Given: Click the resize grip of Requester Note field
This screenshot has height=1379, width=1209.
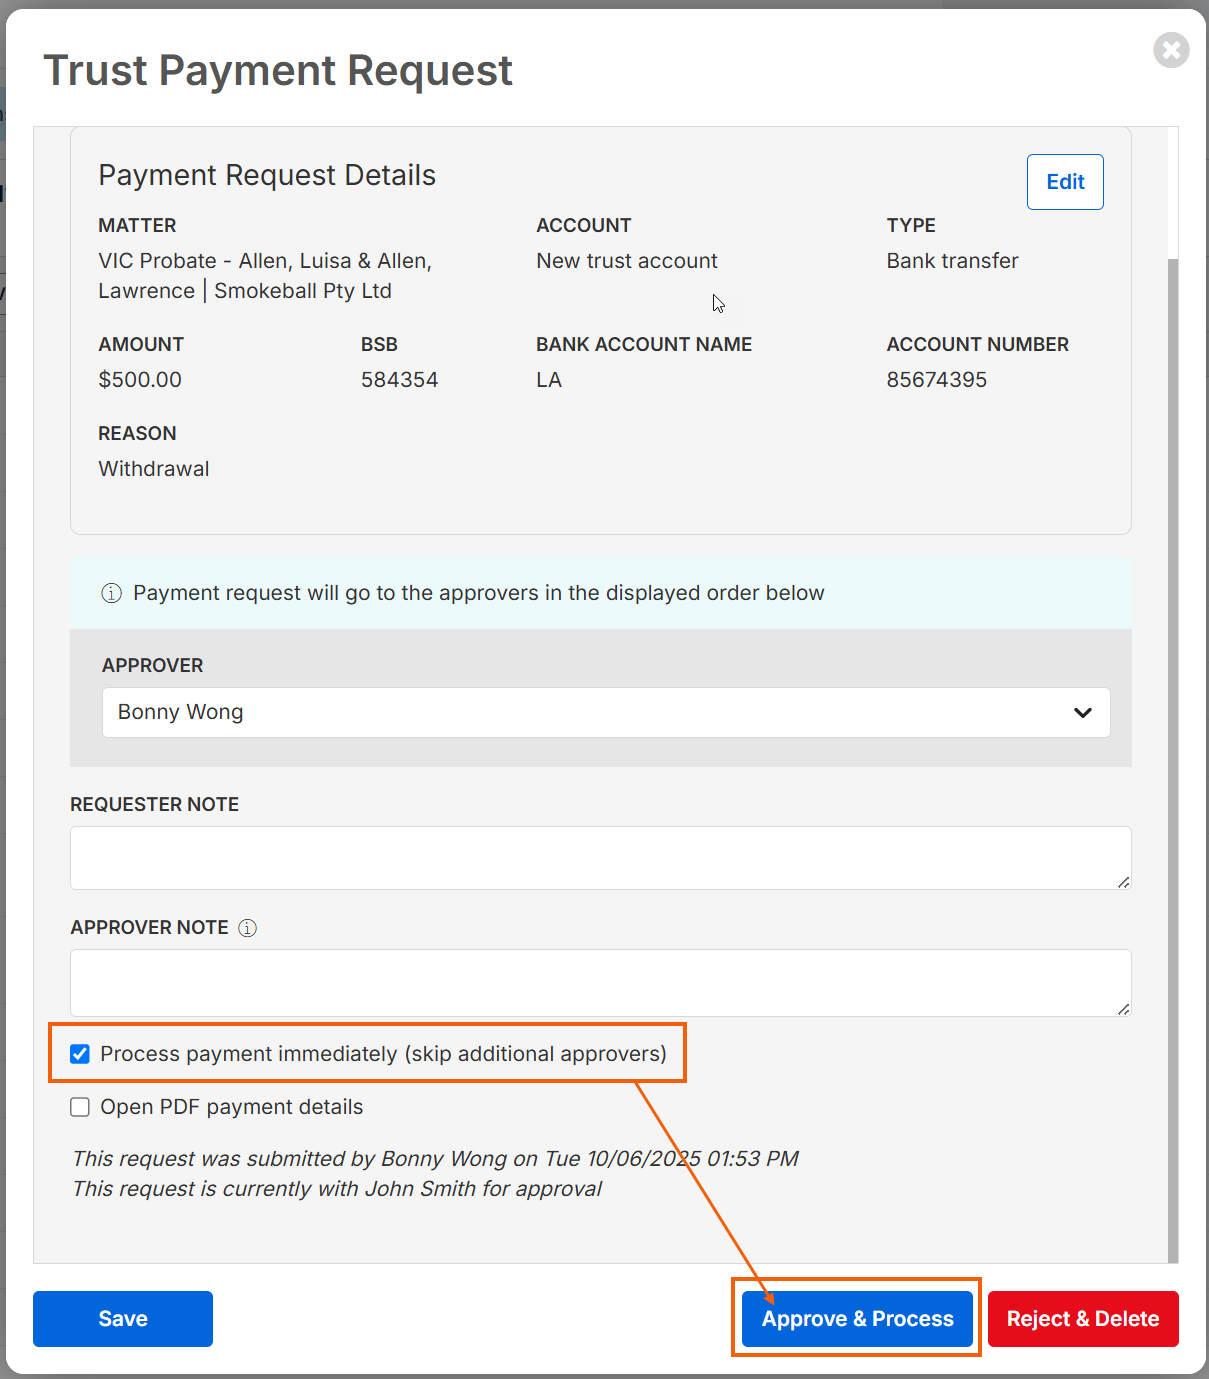Looking at the screenshot, I should (1123, 881).
